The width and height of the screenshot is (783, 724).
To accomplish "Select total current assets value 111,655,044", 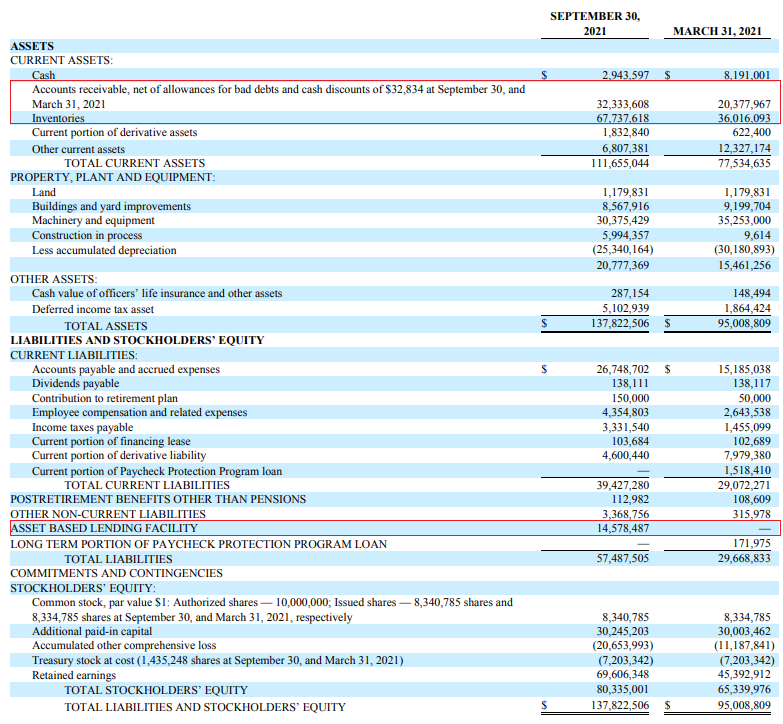I will click(620, 163).
